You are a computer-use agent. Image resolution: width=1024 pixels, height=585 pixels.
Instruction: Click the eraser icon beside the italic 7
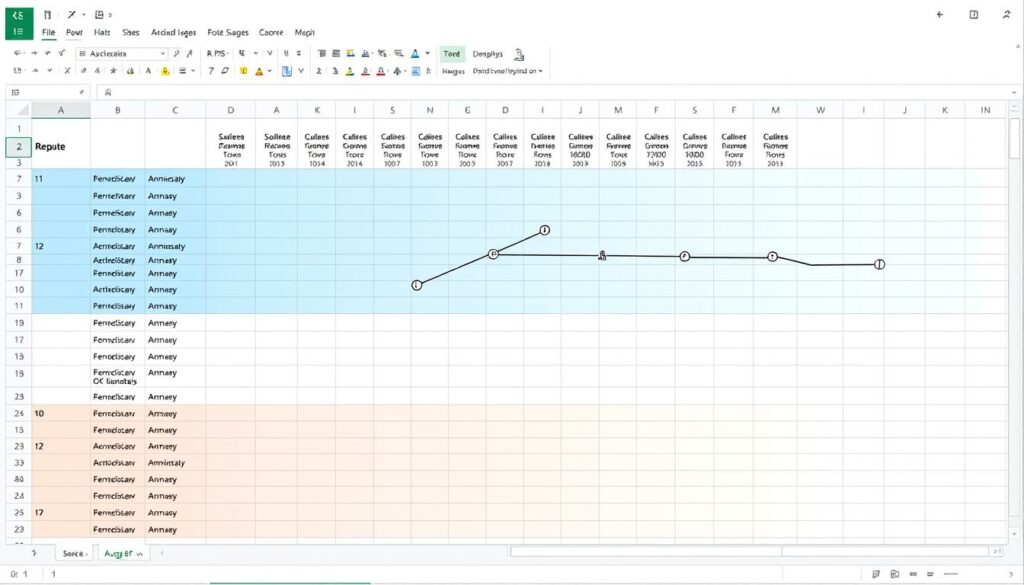click(225, 71)
